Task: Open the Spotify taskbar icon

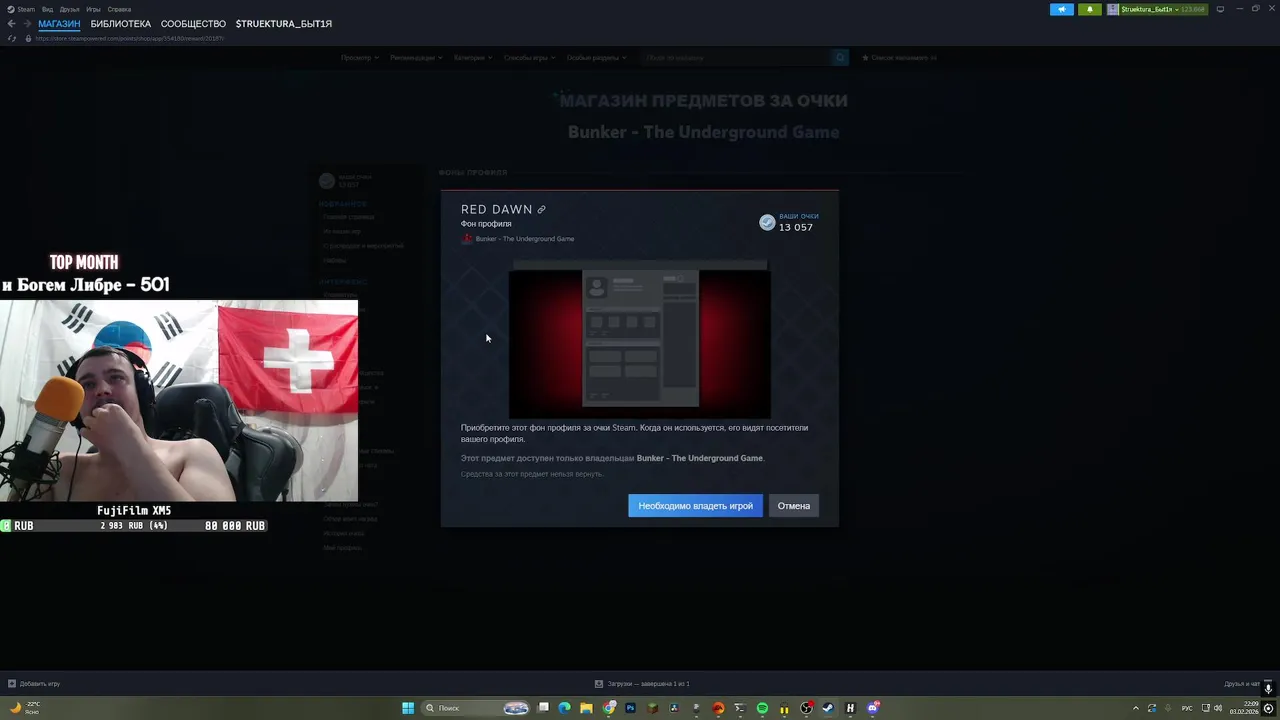Action: pyautogui.click(x=762, y=708)
